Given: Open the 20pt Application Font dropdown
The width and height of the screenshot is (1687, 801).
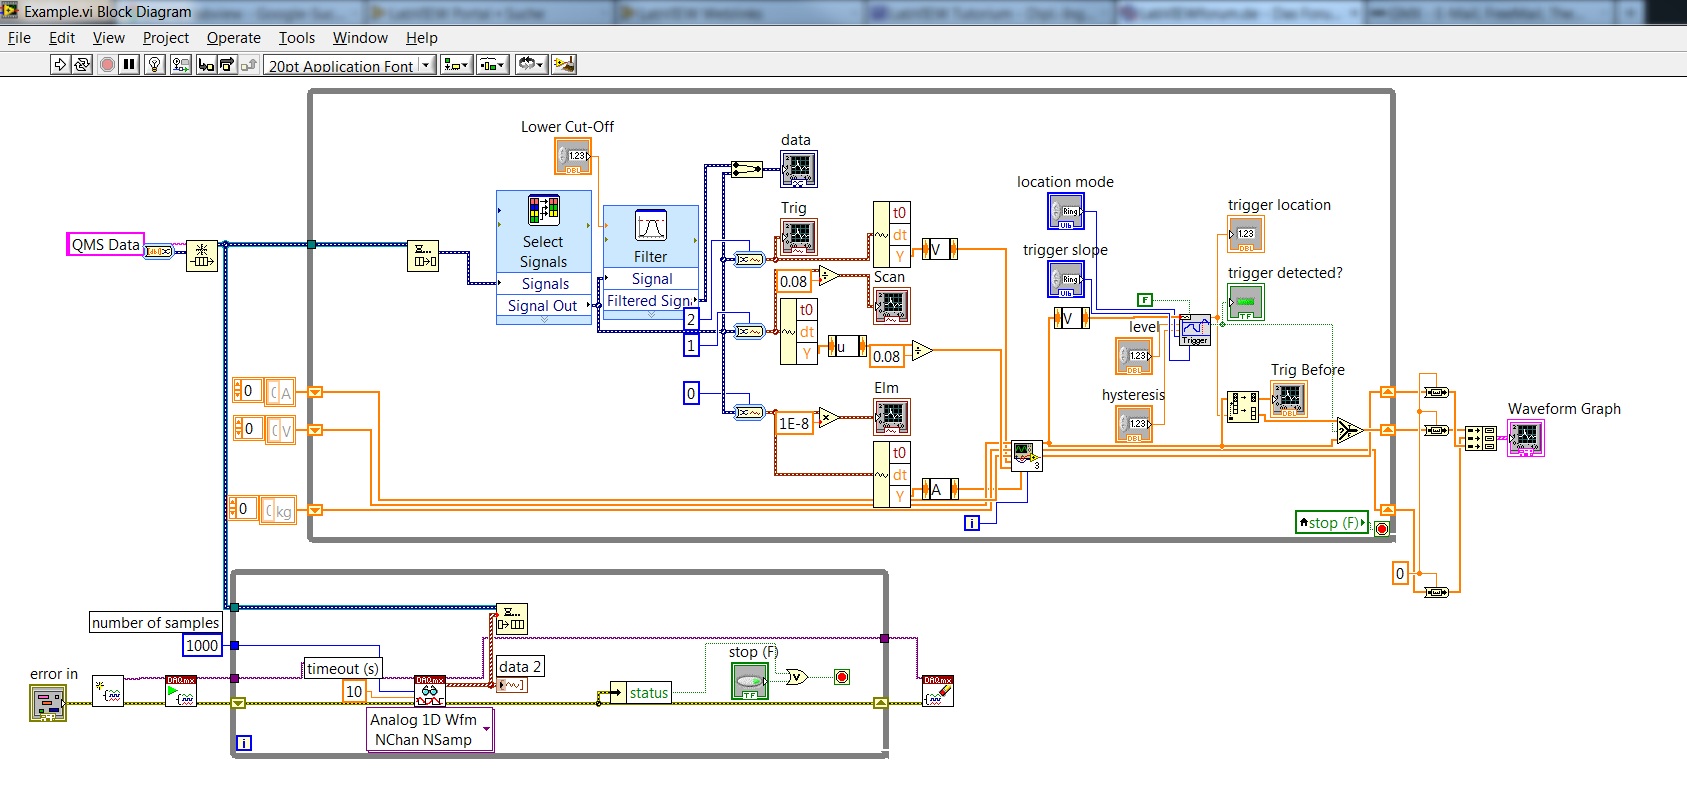Looking at the screenshot, I should tap(351, 65).
